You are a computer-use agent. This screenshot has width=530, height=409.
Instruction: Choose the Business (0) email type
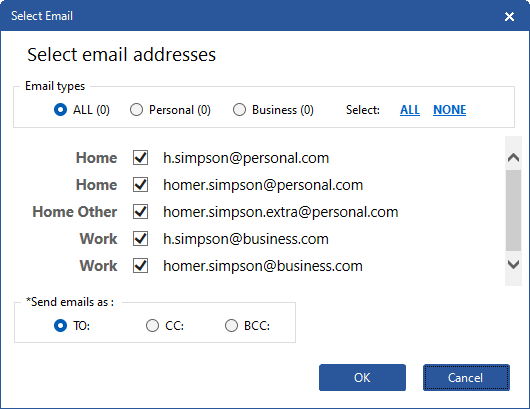239,110
